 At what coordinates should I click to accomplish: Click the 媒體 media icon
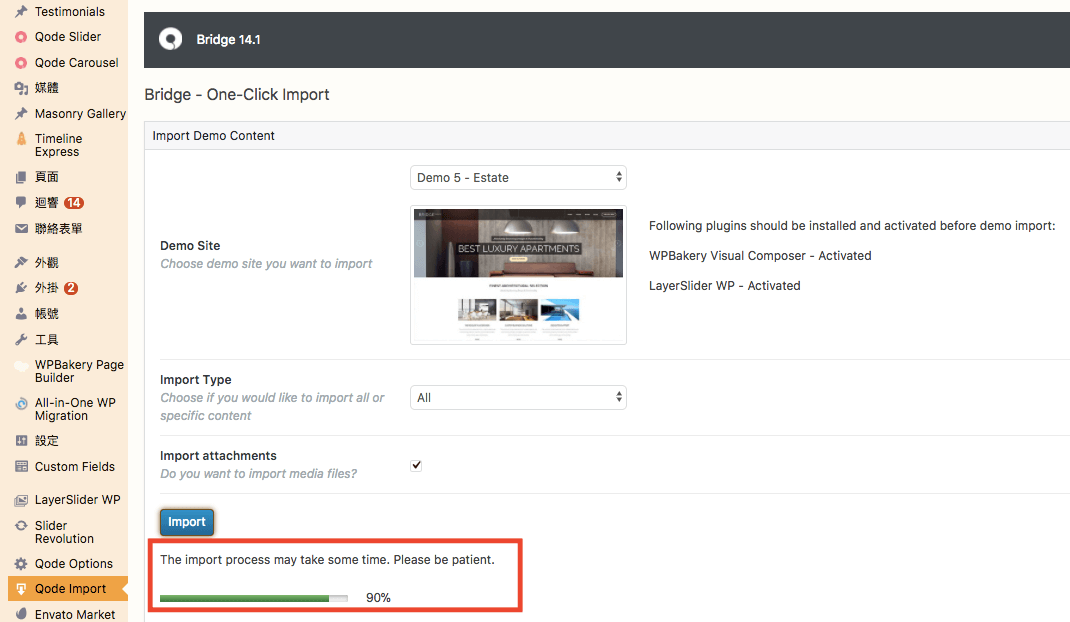click(x=21, y=88)
